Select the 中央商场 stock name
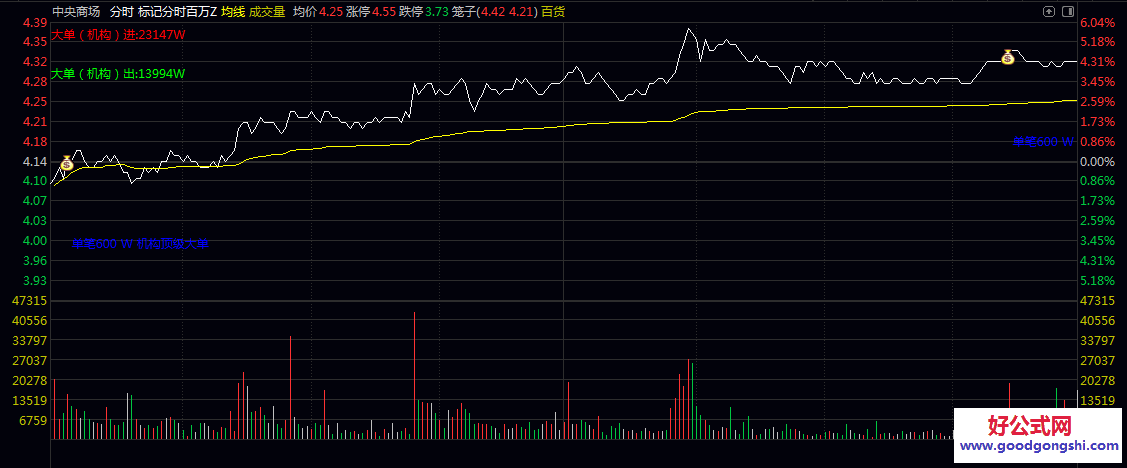The image size is (1127, 468). 75,12
